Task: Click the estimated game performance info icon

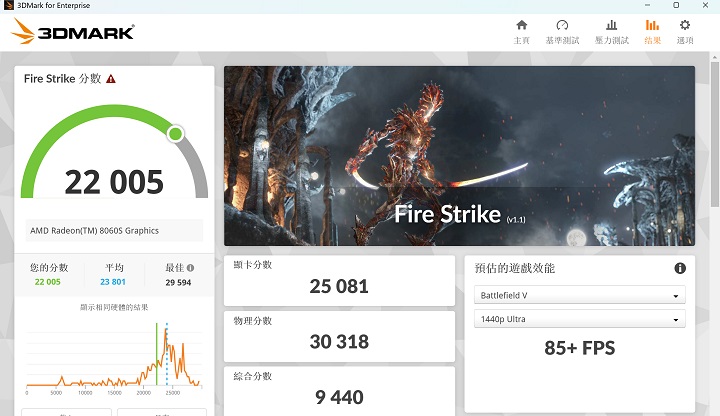Action: [x=680, y=268]
